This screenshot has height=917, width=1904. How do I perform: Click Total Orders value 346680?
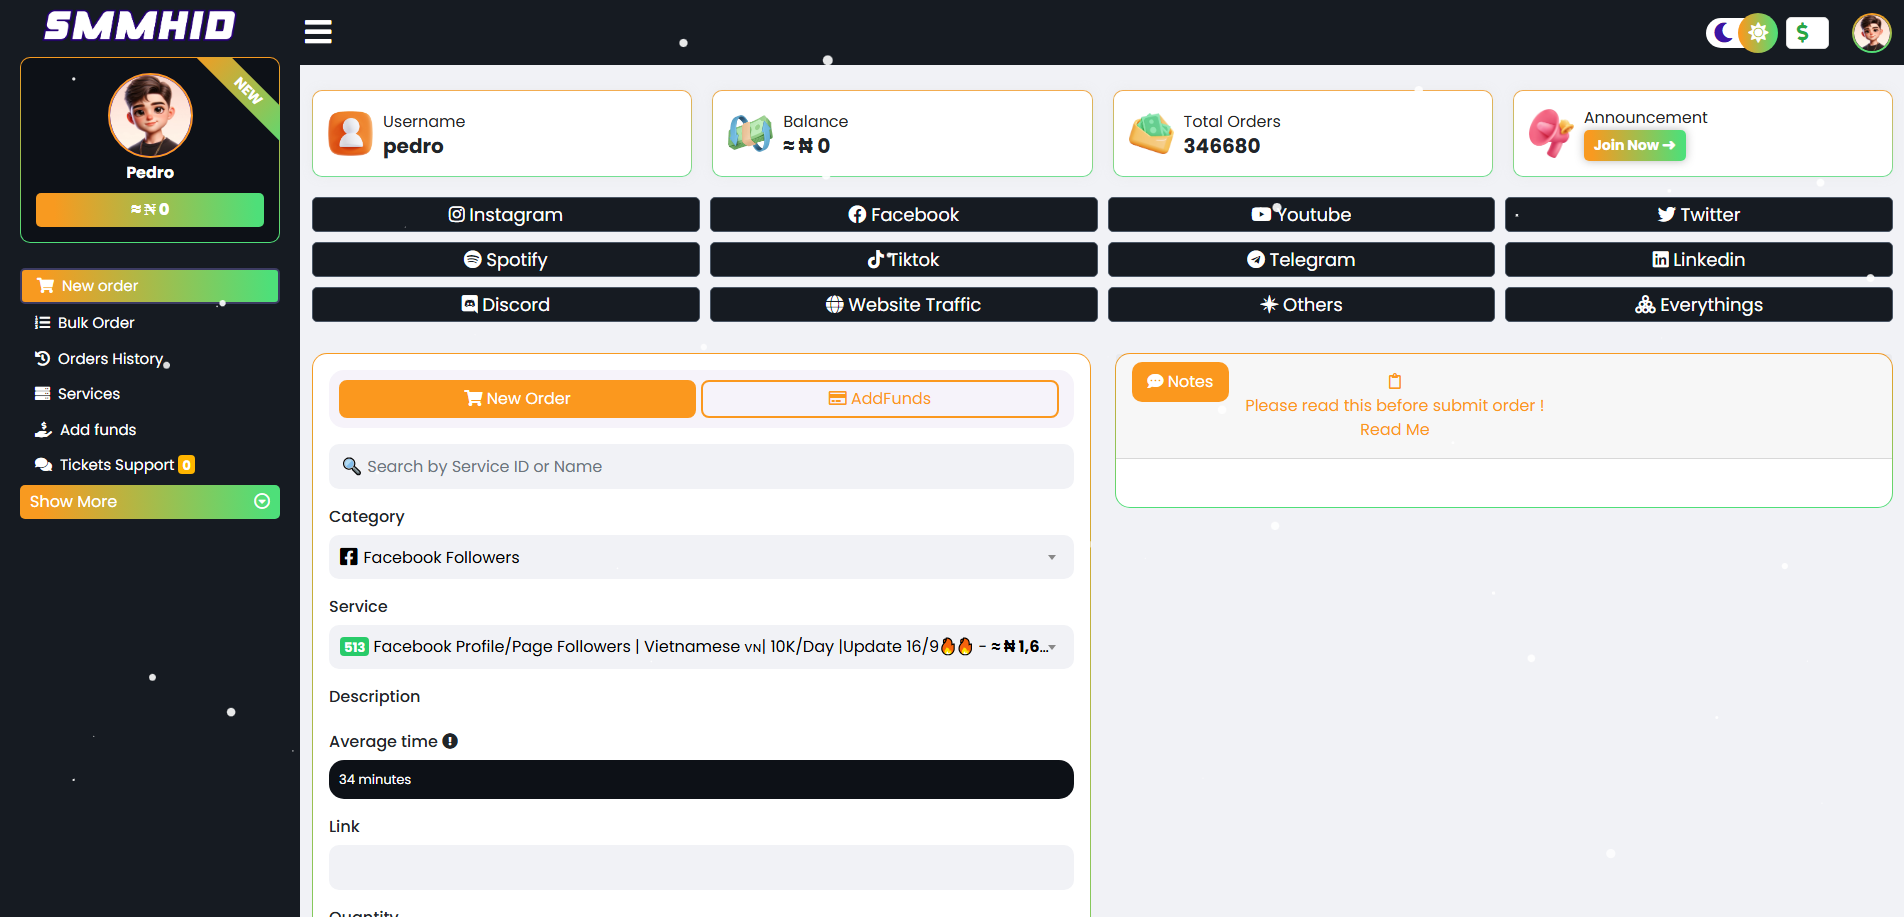click(1221, 146)
